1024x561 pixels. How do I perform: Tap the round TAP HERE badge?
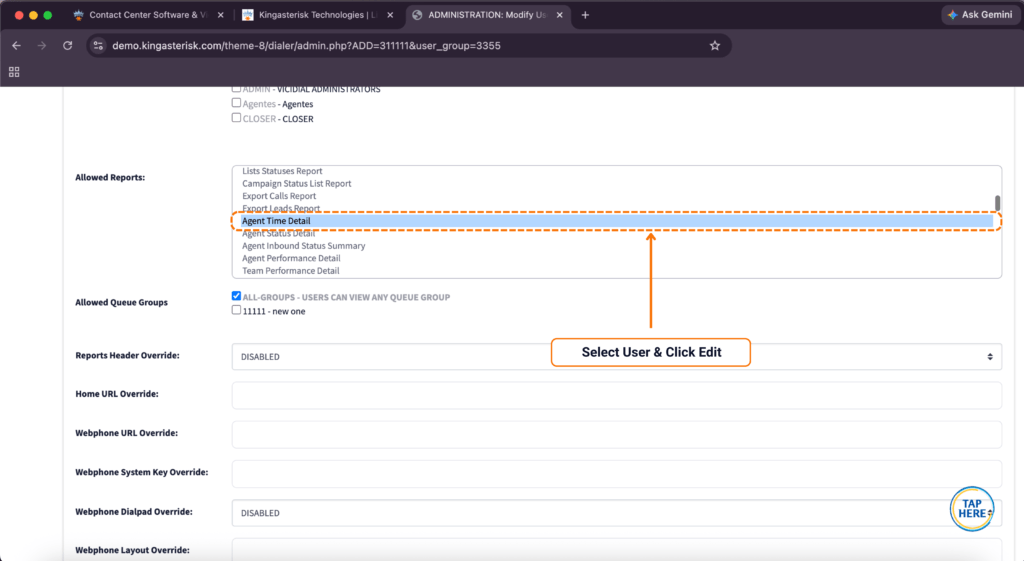click(x=972, y=509)
